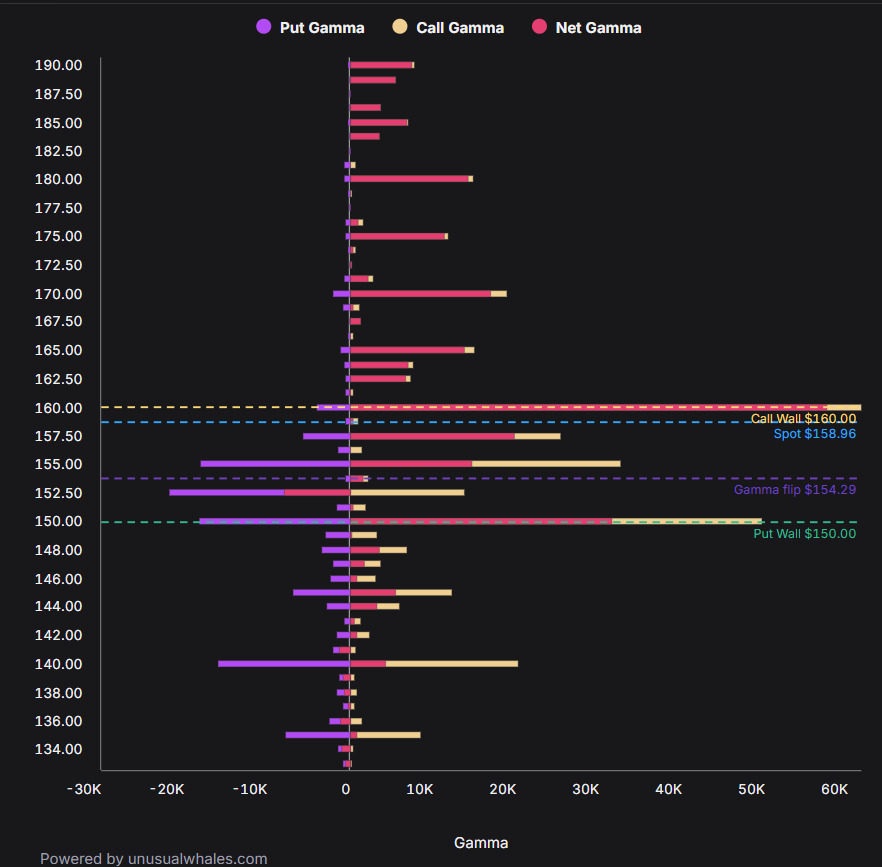Click the 150.00 strike axis label
The width and height of the screenshot is (882, 867).
point(58,521)
